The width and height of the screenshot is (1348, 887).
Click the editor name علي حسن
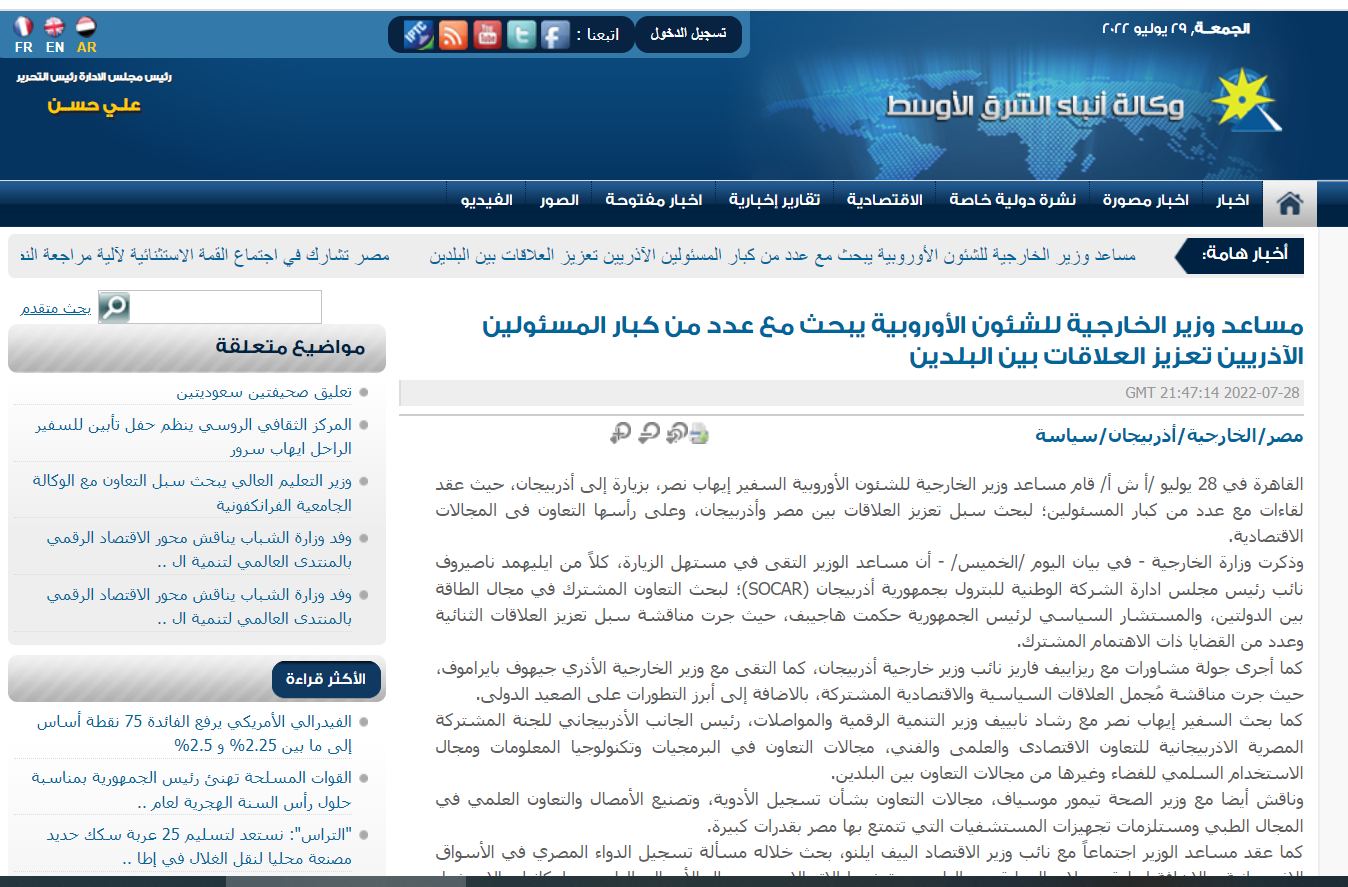pos(94,105)
